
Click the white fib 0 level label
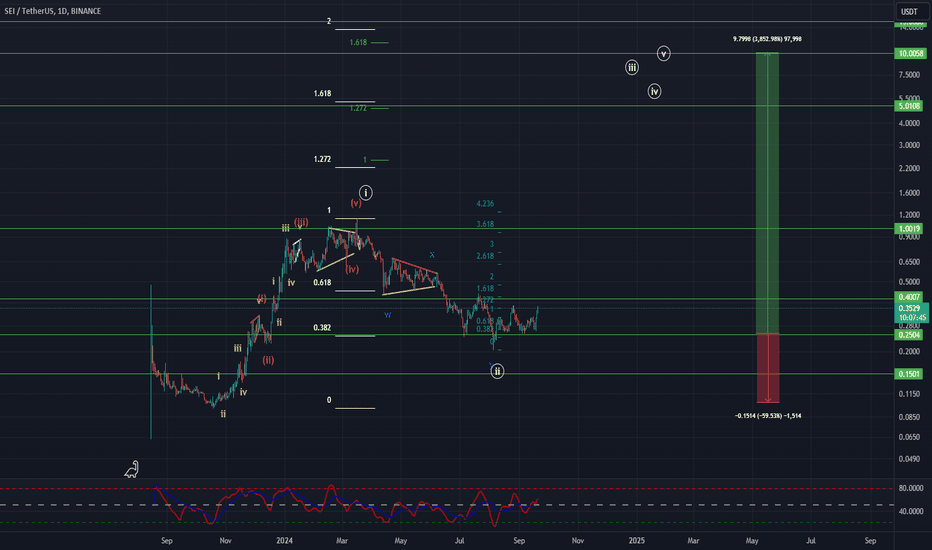[x=329, y=400]
